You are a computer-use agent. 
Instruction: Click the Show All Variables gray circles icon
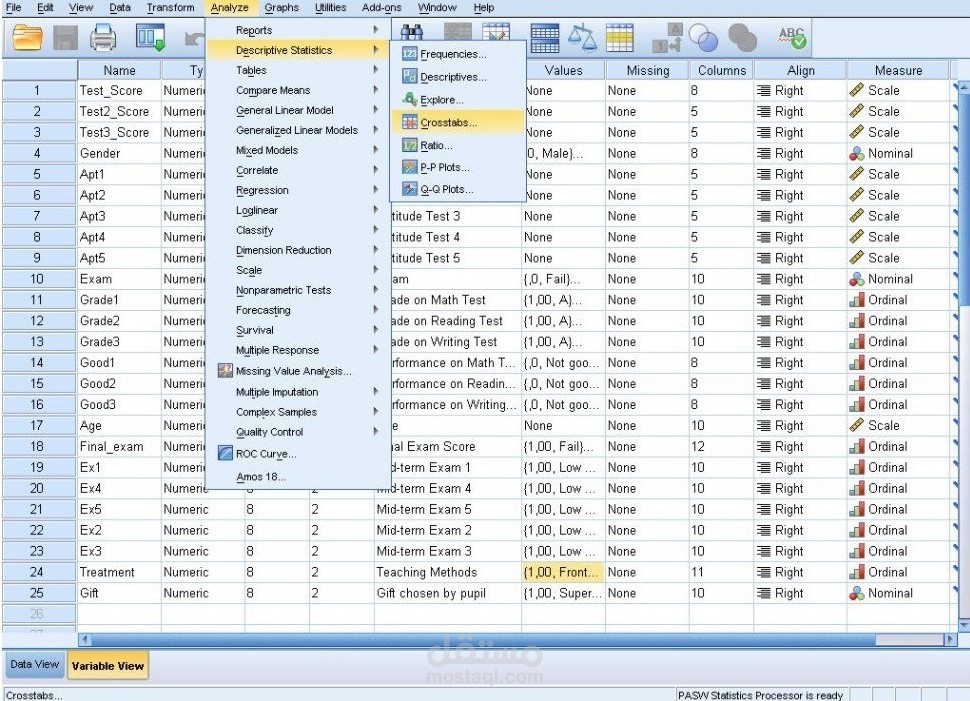742,38
